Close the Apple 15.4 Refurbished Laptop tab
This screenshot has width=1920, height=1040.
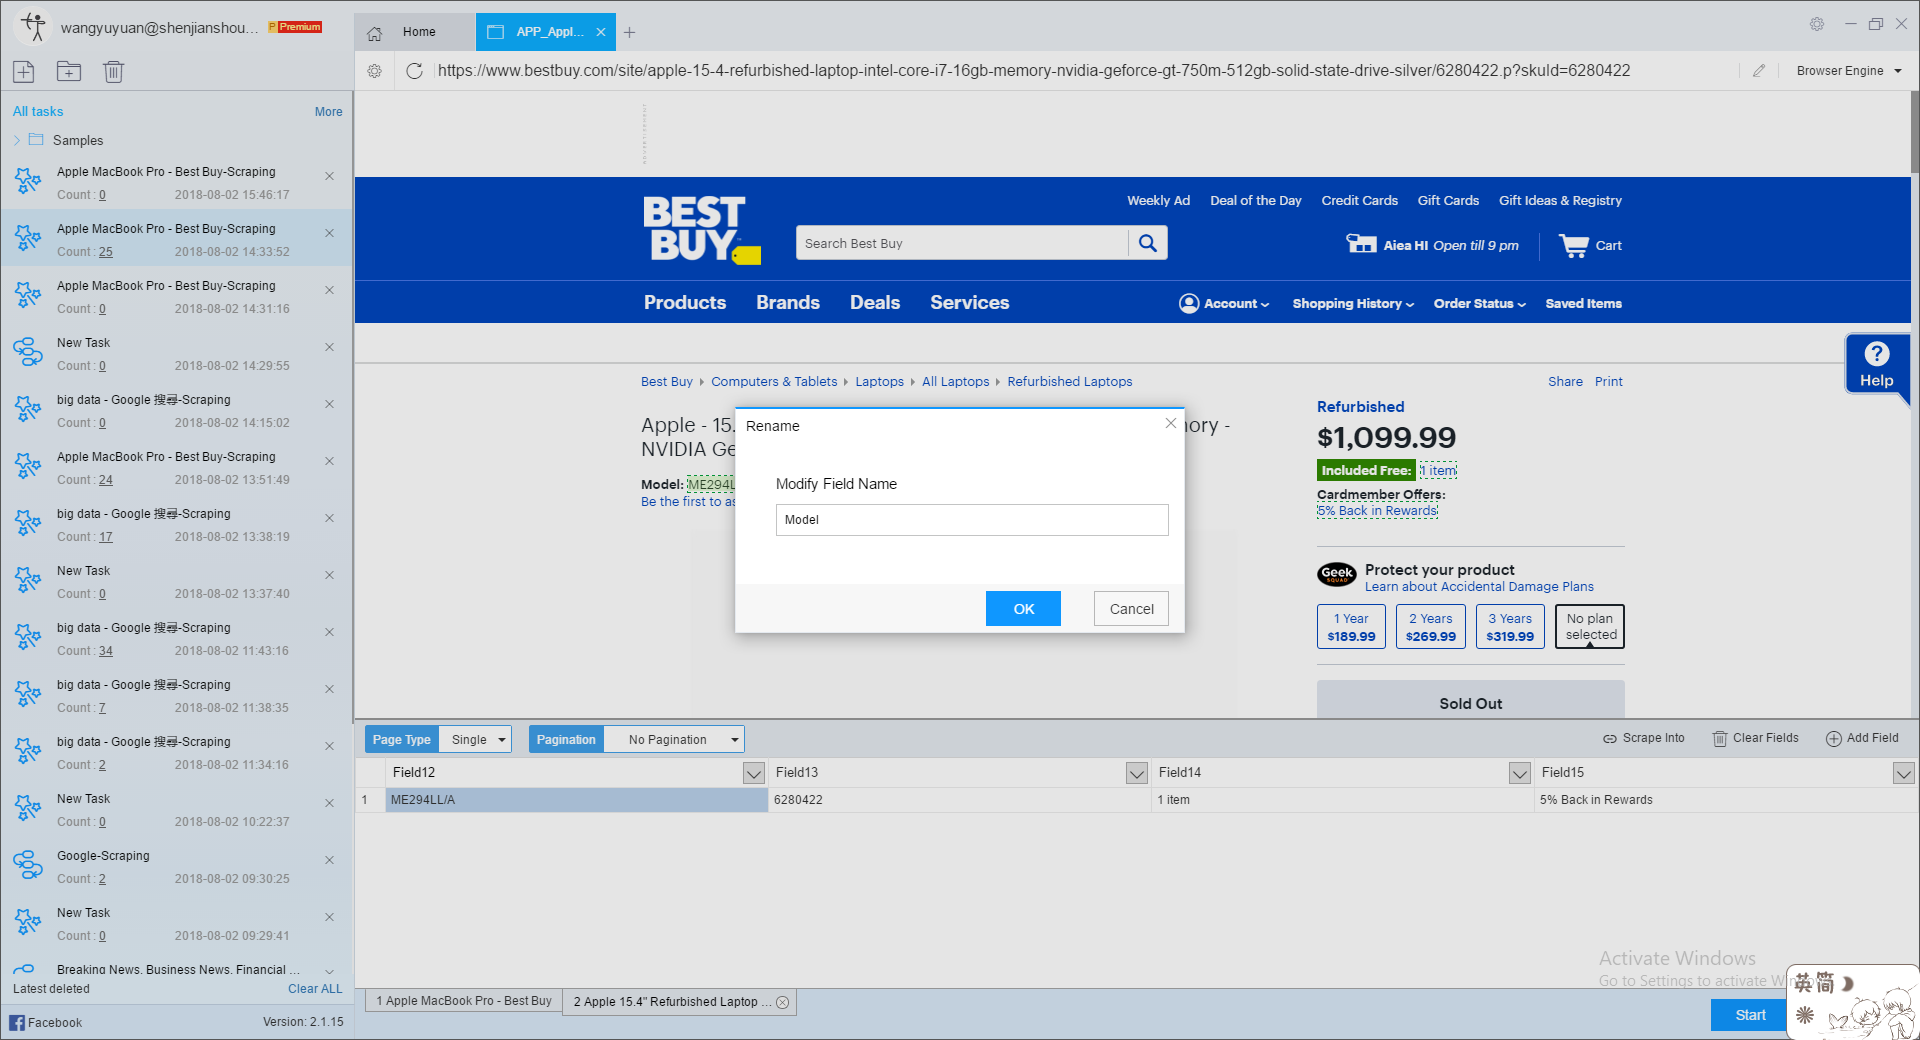click(x=783, y=1002)
